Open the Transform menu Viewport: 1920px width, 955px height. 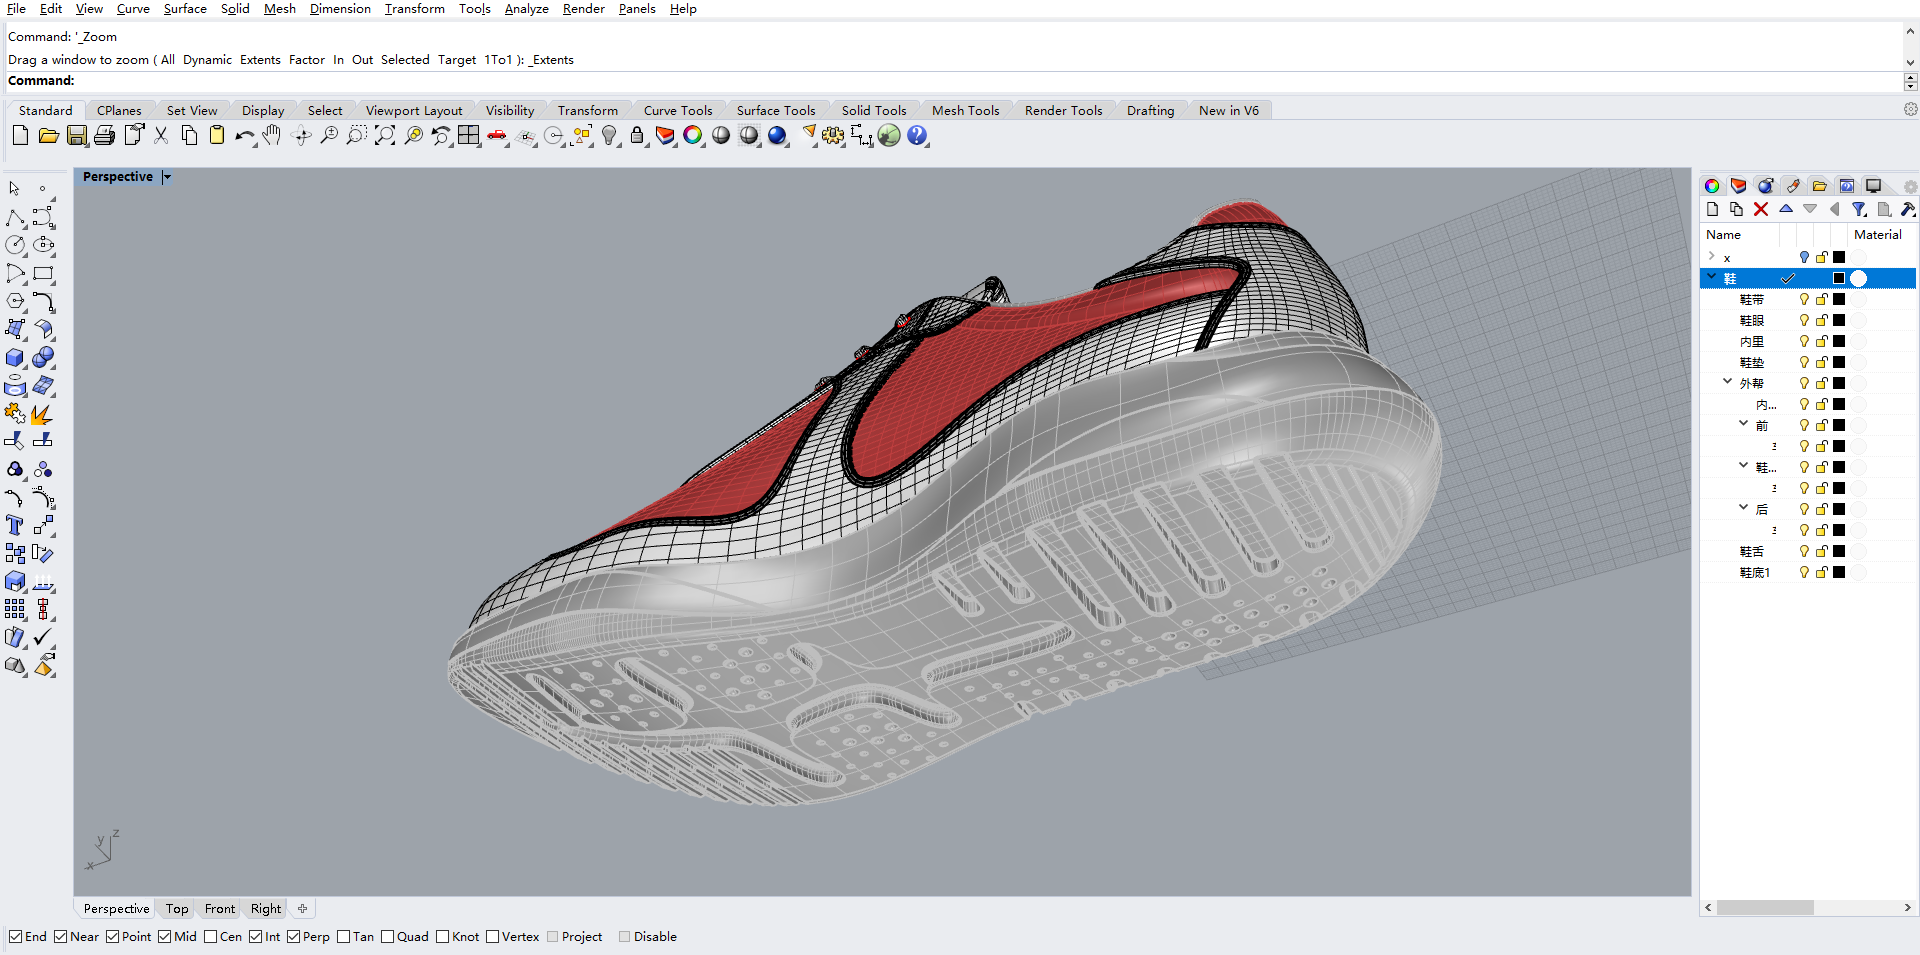point(414,8)
